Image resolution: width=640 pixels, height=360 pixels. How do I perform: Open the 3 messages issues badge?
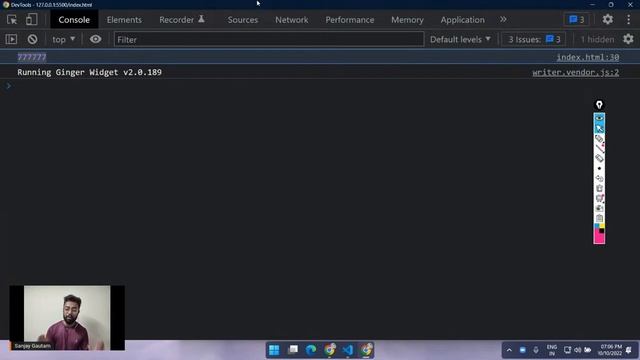click(576, 20)
